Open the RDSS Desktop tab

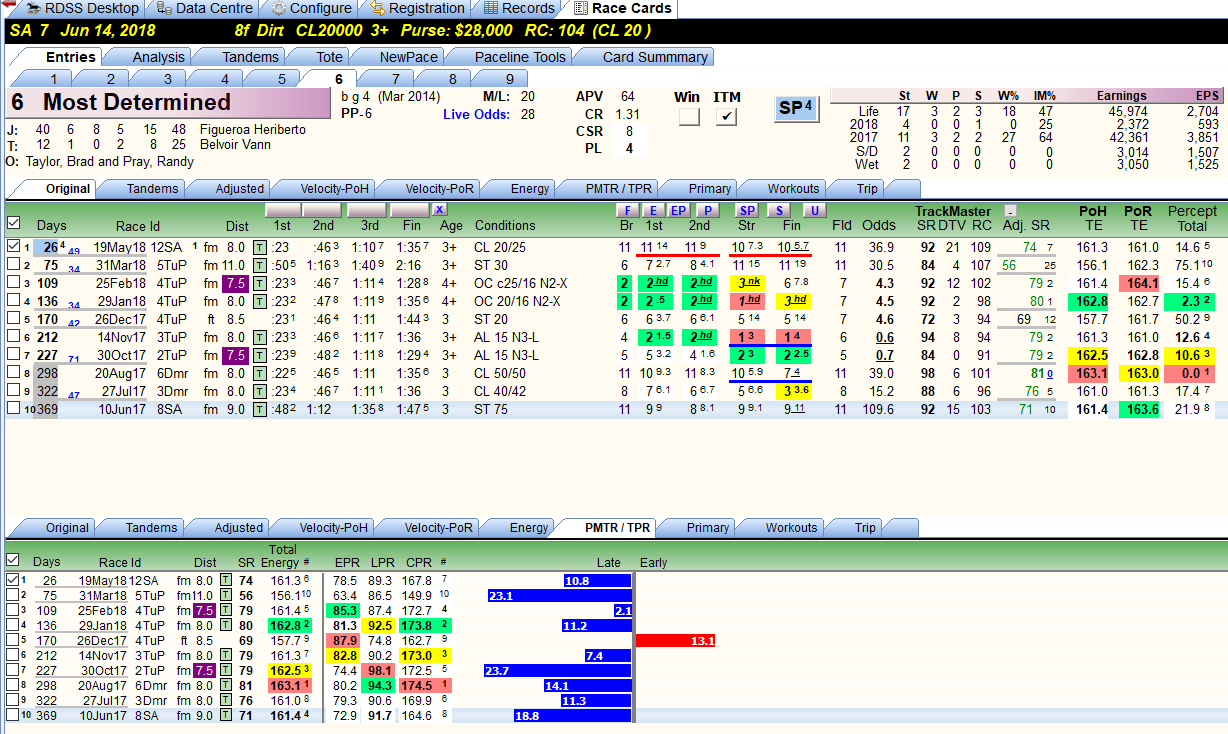click(x=82, y=8)
